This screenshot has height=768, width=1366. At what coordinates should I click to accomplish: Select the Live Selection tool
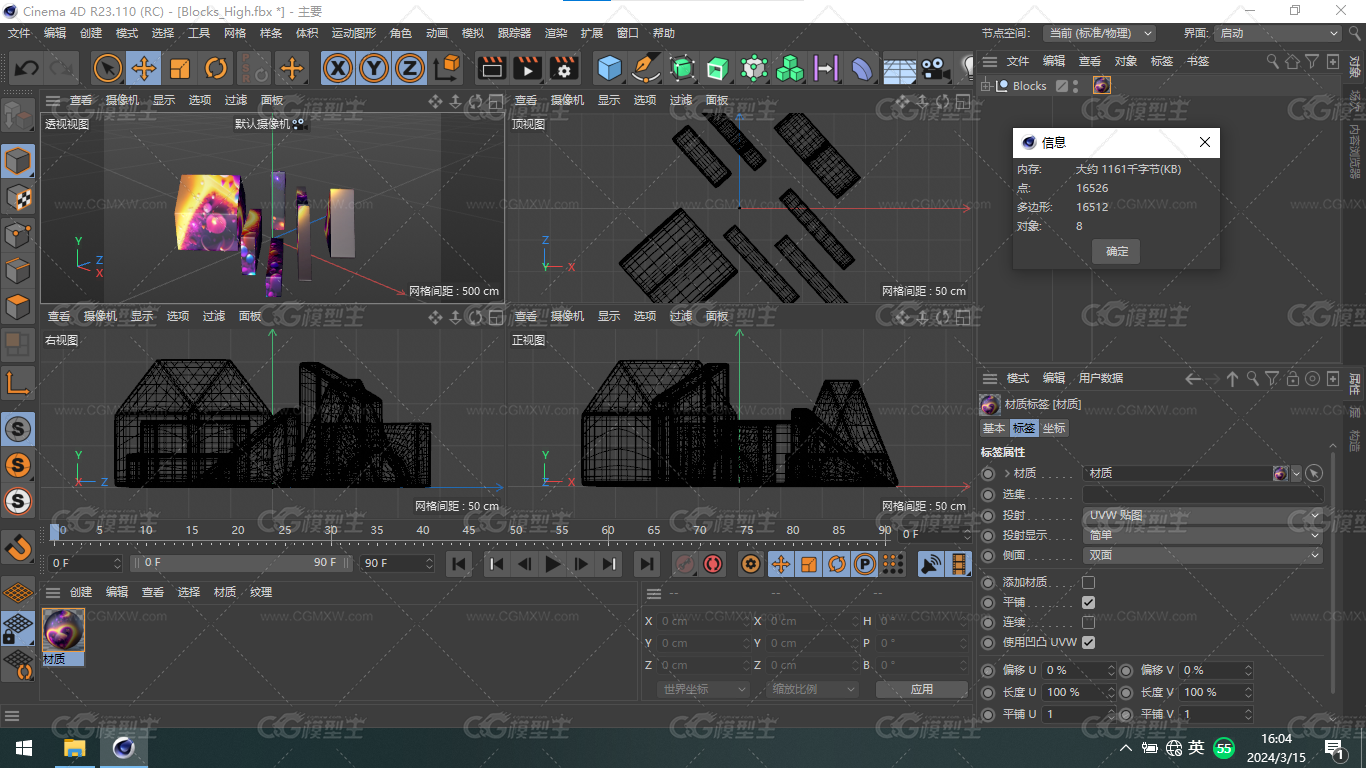pyautogui.click(x=108, y=68)
